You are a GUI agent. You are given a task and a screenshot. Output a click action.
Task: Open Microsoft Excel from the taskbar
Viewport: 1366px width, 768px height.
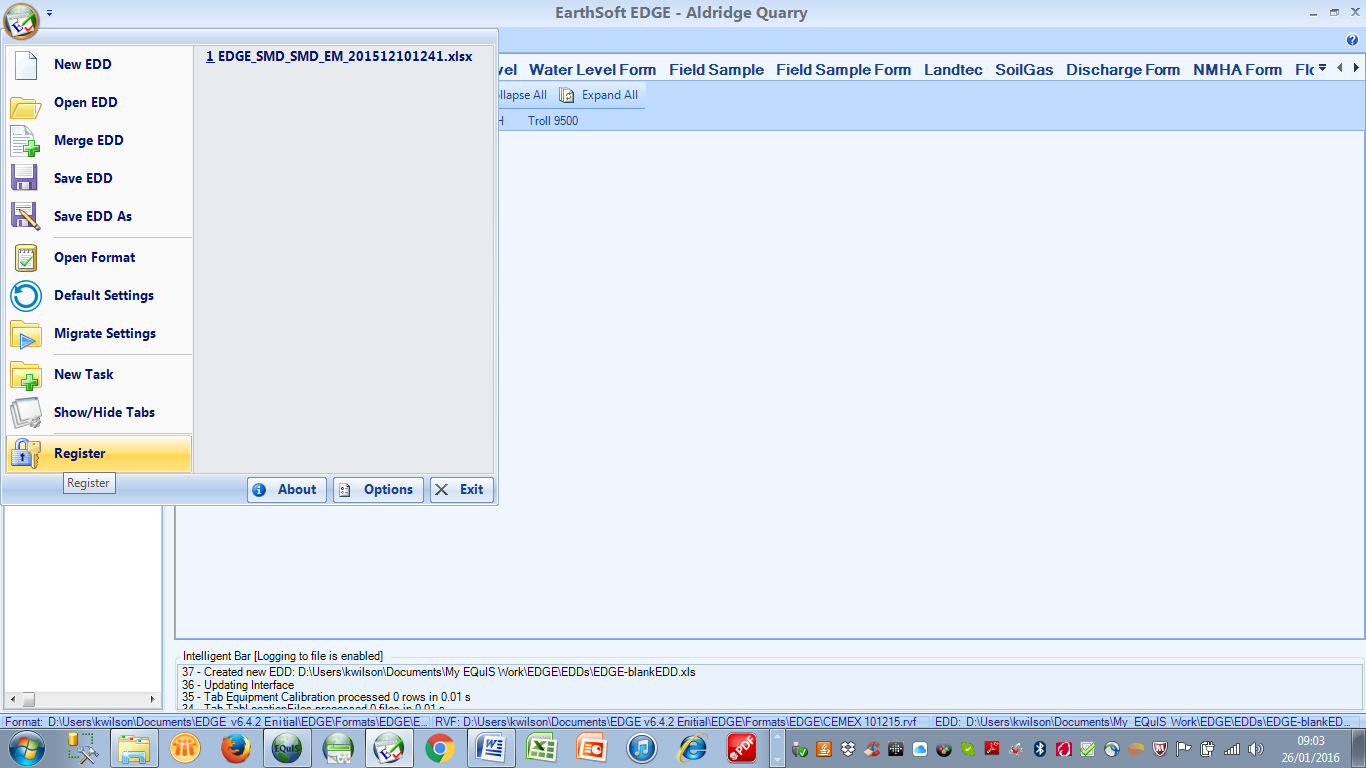pos(542,748)
